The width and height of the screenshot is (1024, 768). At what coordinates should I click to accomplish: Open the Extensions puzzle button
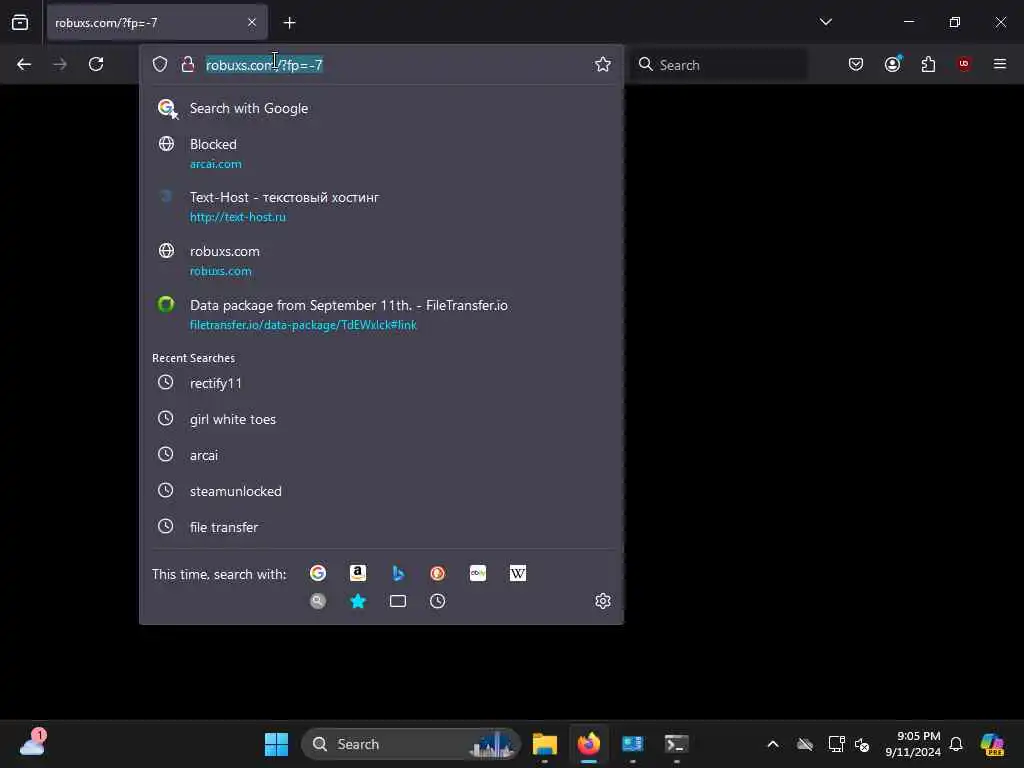click(x=928, y=64)
